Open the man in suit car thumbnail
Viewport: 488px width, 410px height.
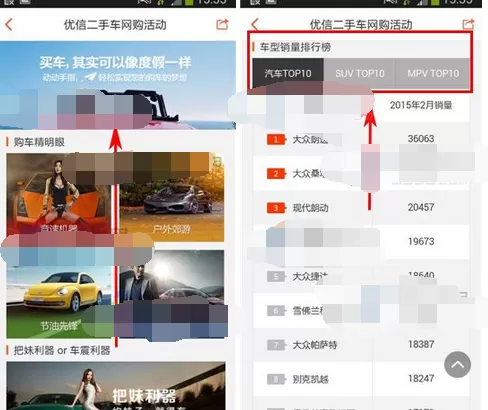point(172,293)
